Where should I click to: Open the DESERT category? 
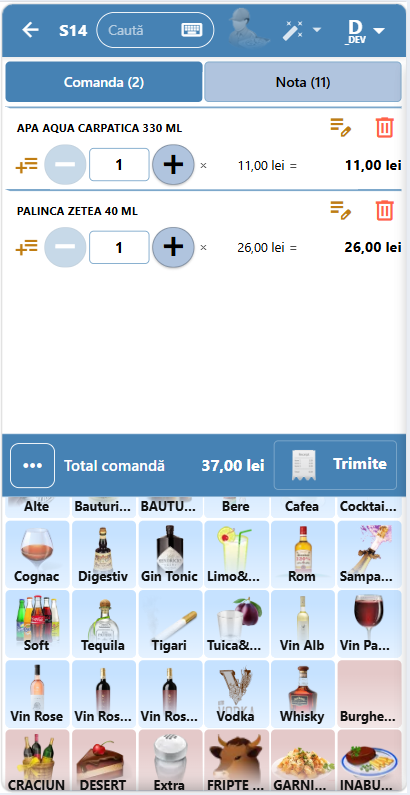coord(103,762)
